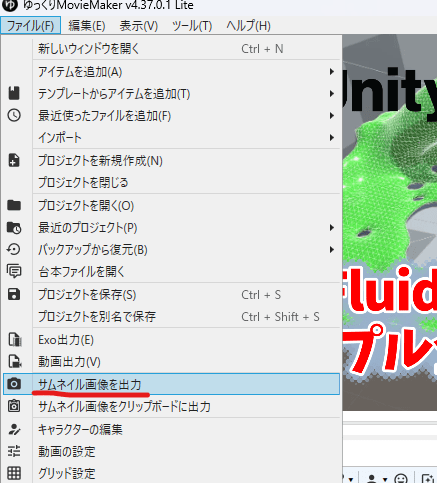Expand the アイテムを追加(A) submenu arrow
This screenshot has height=483, width=437.
331,72
